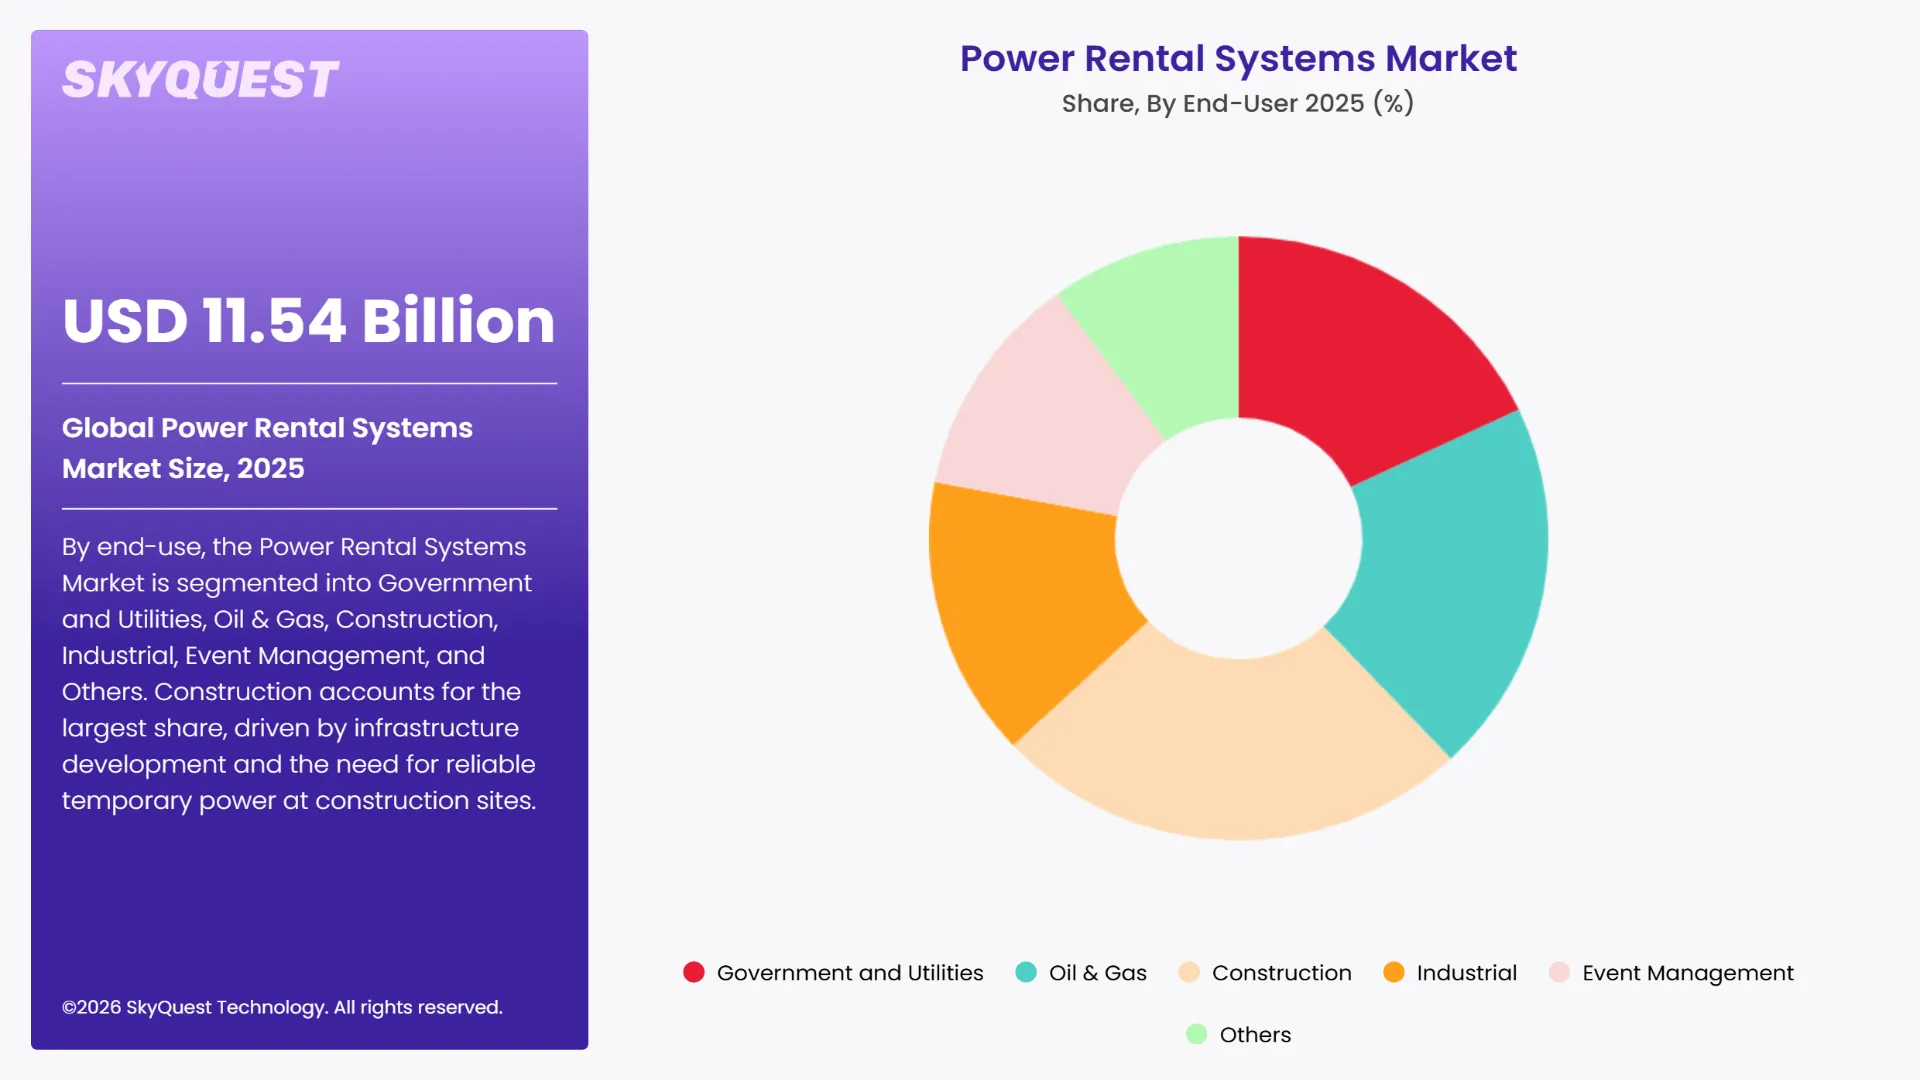Select the Construction legend label
1920x1080 pixels.
pos(1282,973)
